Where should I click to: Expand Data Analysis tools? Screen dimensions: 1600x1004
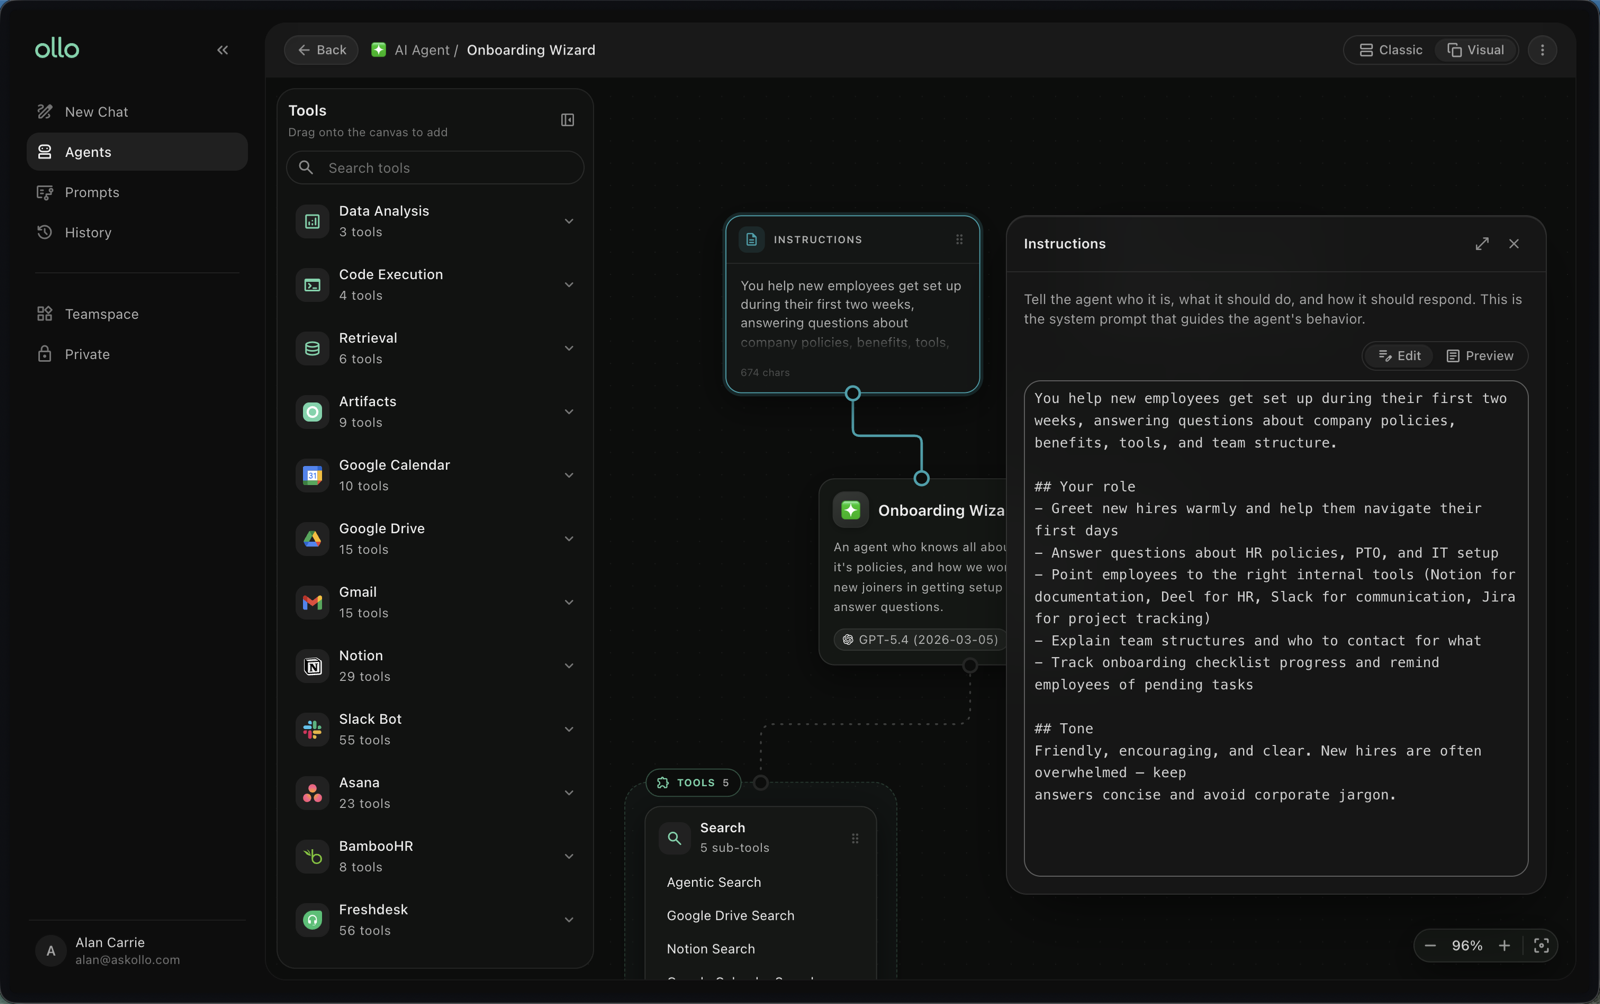pos(569,221)
